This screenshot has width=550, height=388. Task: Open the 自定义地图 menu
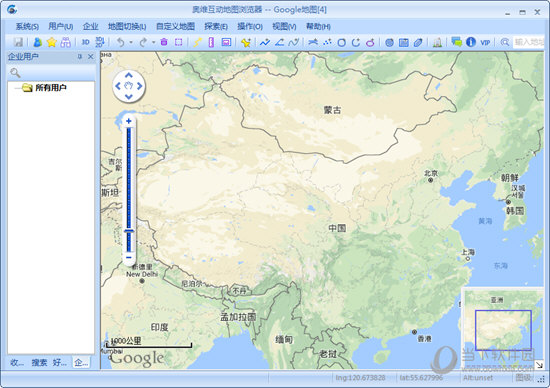pyautogui.click(x=175, y=26)
